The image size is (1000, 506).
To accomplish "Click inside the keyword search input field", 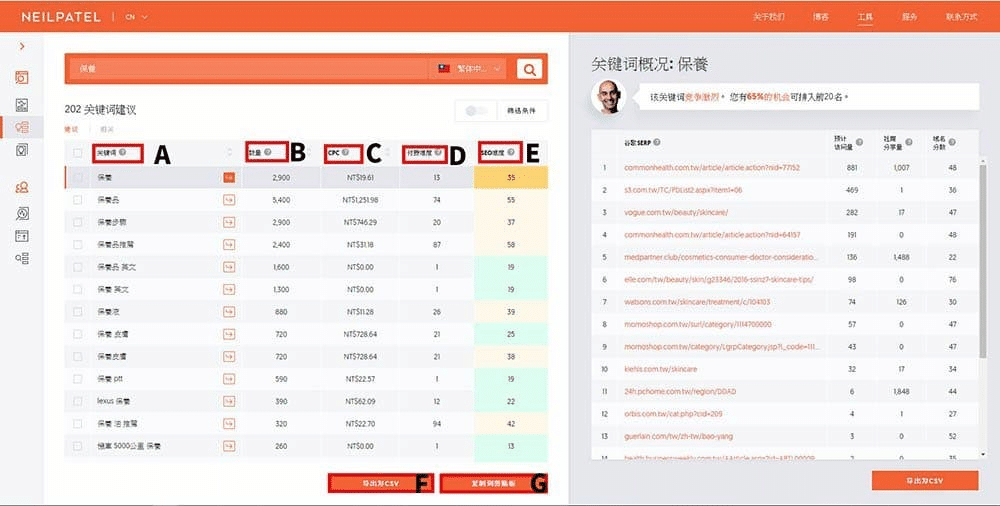I will coord(249,68).
